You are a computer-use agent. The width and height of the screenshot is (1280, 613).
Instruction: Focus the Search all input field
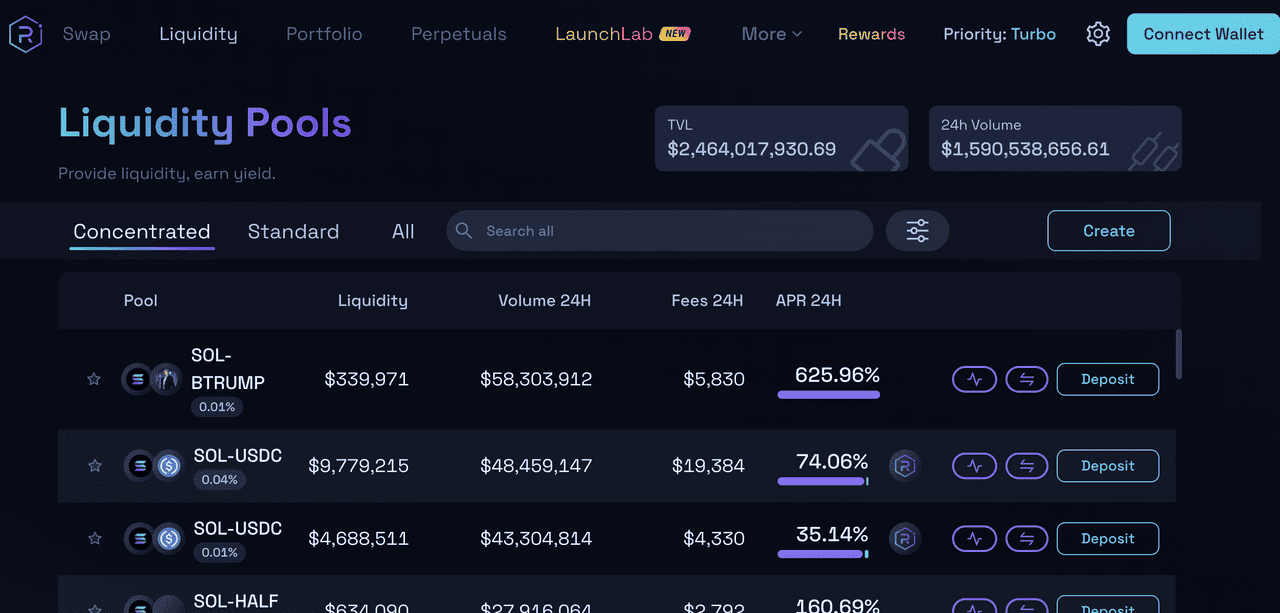[x=660, y=231]
